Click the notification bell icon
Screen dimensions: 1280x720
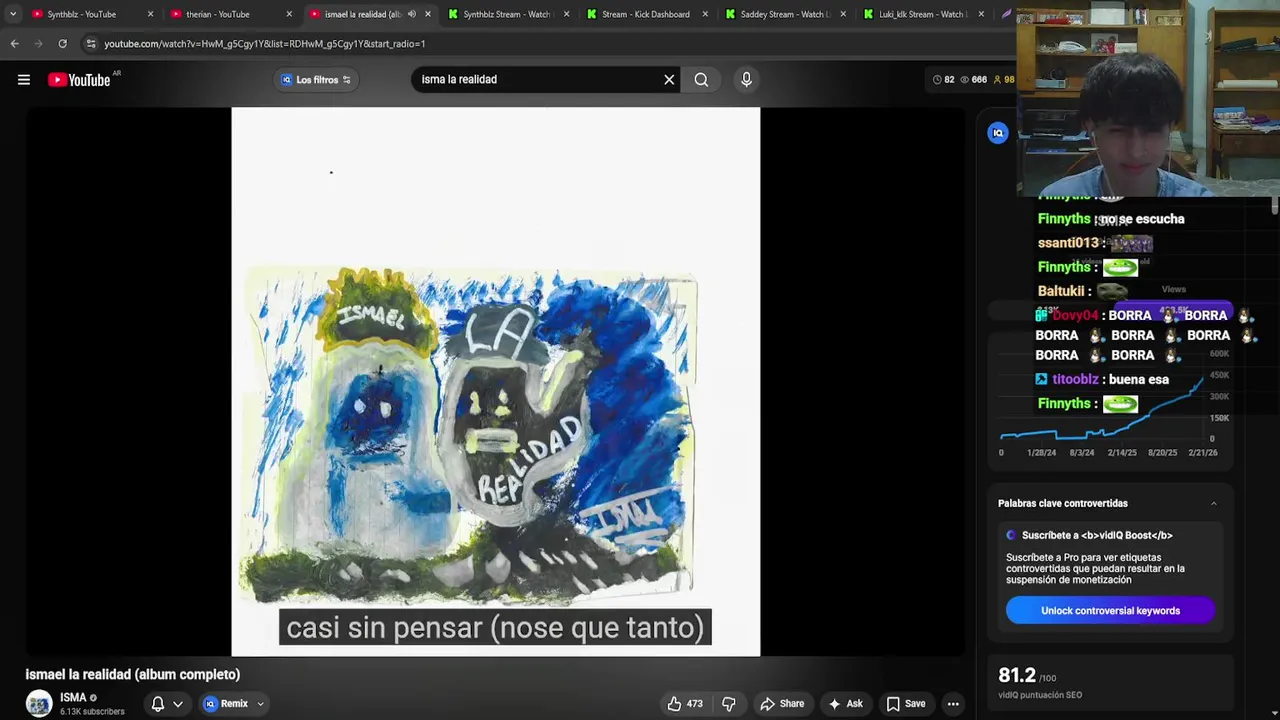[x=157, y=704]
